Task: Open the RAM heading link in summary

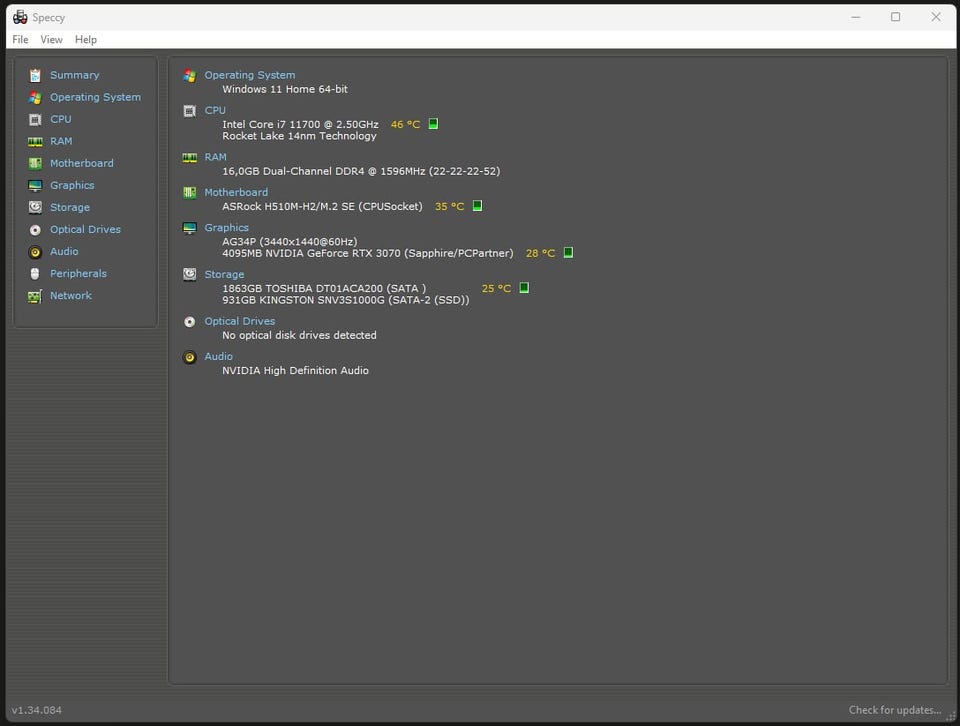Action: (x=216, y=157)
